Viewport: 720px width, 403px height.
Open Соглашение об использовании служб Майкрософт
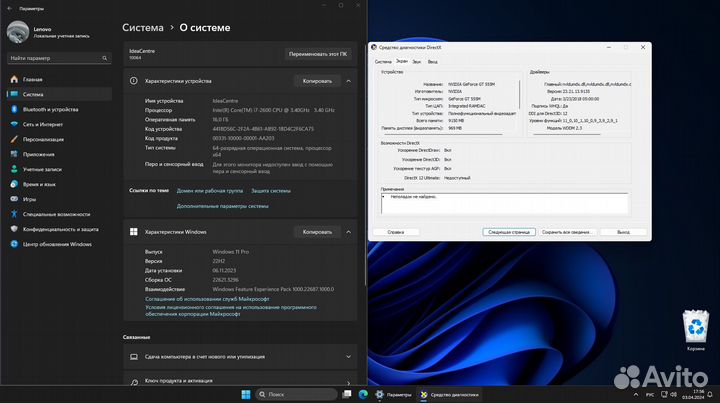tap(207, 299)
